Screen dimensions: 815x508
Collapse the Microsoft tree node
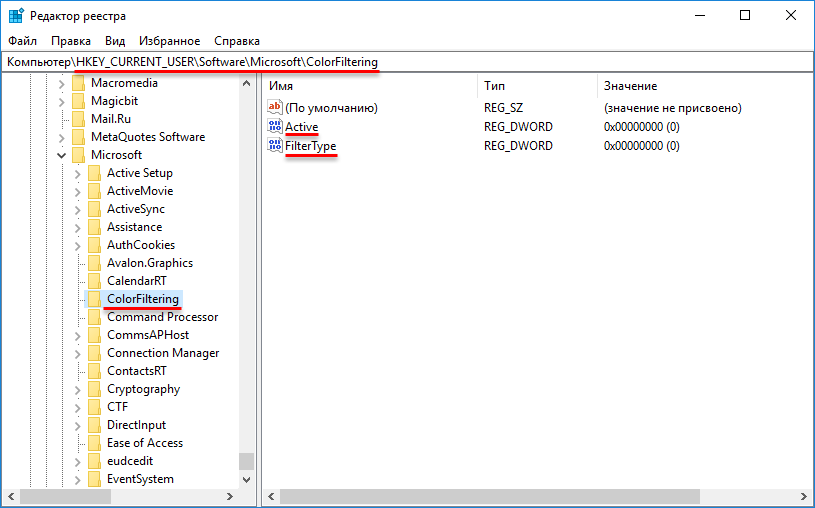(62, 155)
